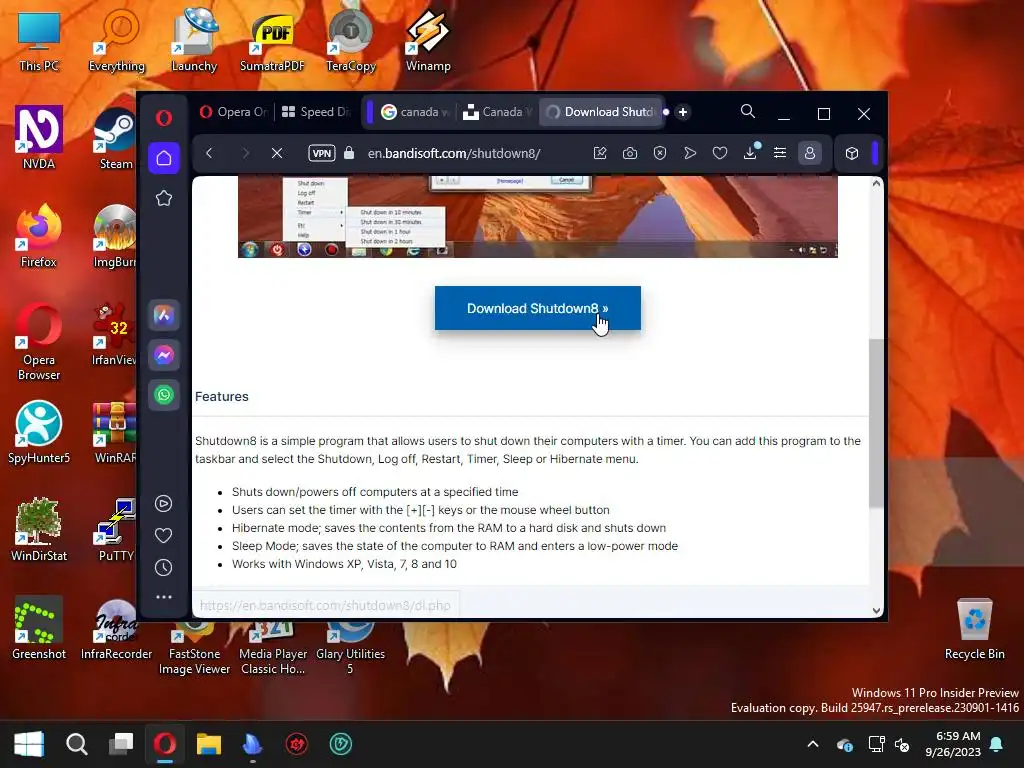The height and width of the screenshot is (768, 1024).
Task: Open the notification bell icon
Action: point(997,744)
